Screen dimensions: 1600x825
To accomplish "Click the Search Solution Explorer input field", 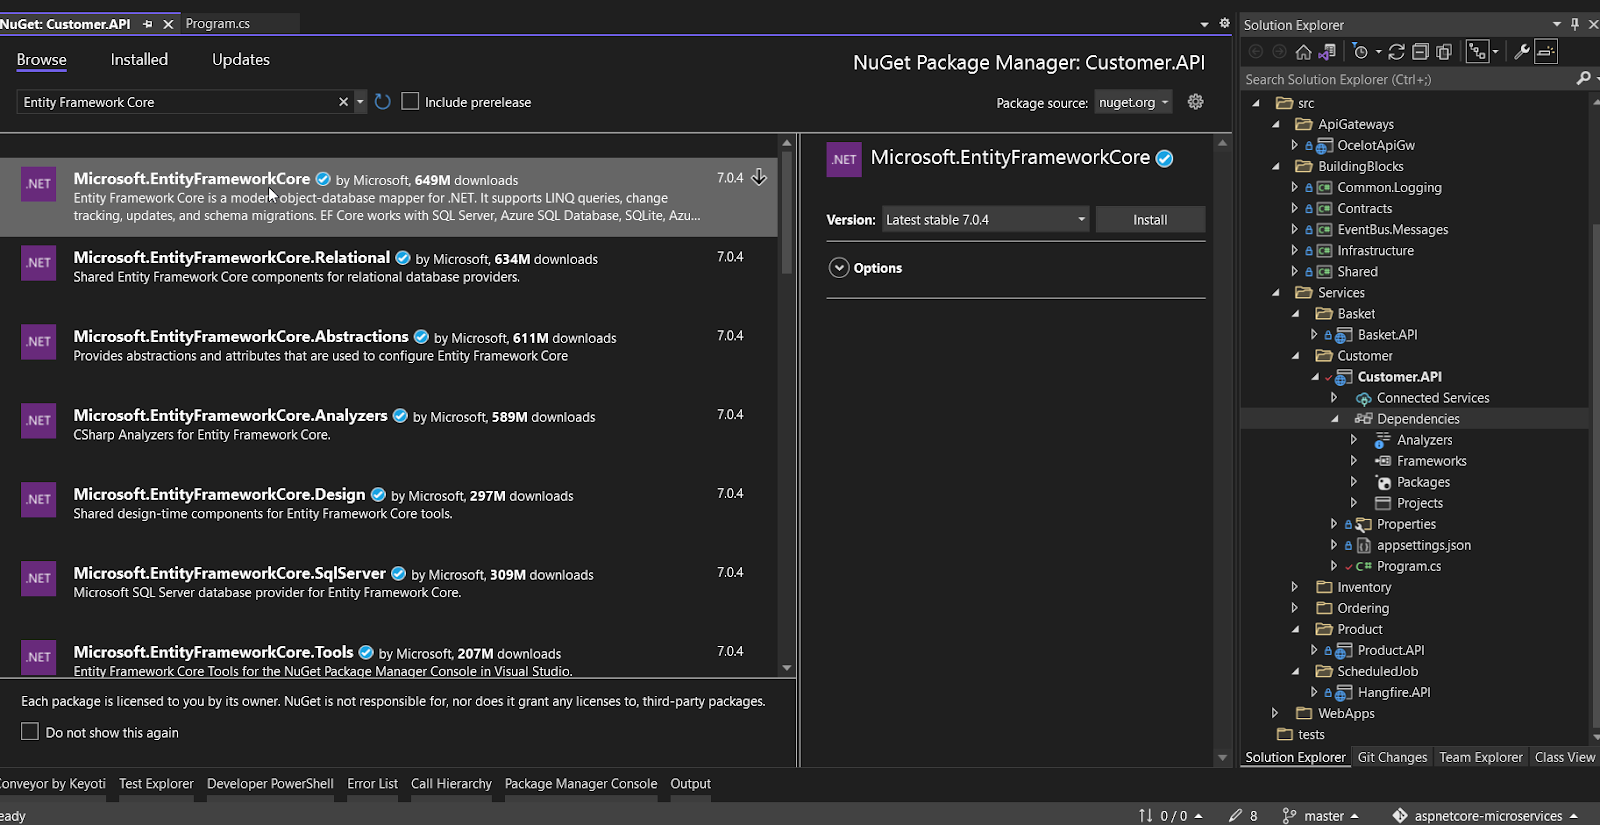I will click(1406, 79).
